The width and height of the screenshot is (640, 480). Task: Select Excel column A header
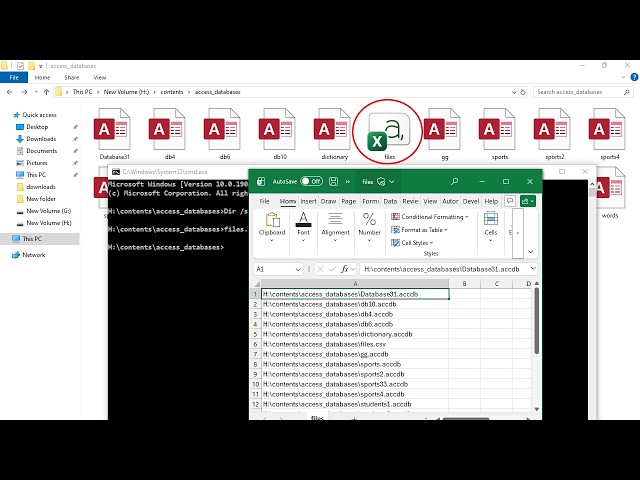[x=355, y=284]
